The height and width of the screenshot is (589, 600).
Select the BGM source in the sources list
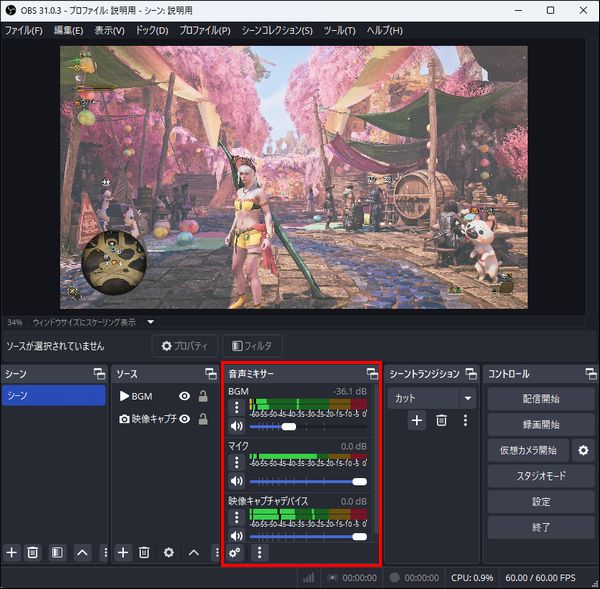[142, 396]
